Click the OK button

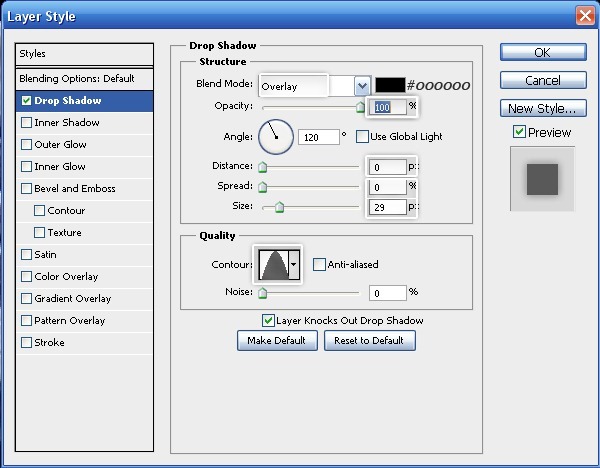[x=542, y=52]
